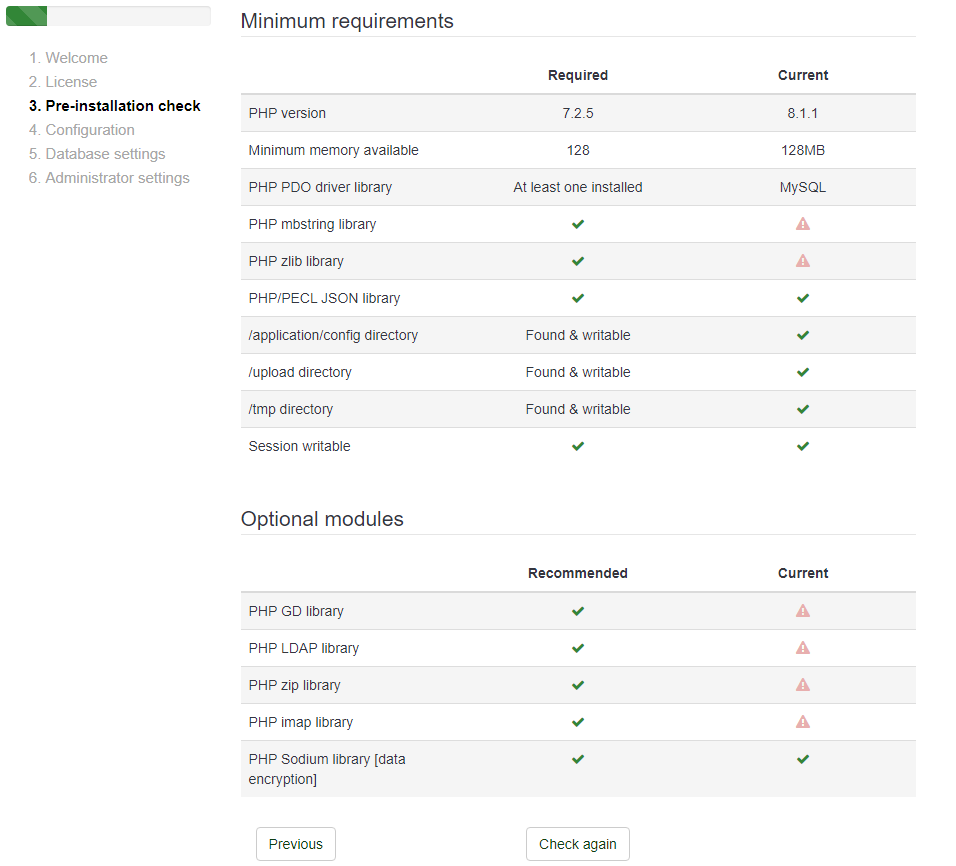Click current checkmark for PHP Sodium library

(802, 759)
